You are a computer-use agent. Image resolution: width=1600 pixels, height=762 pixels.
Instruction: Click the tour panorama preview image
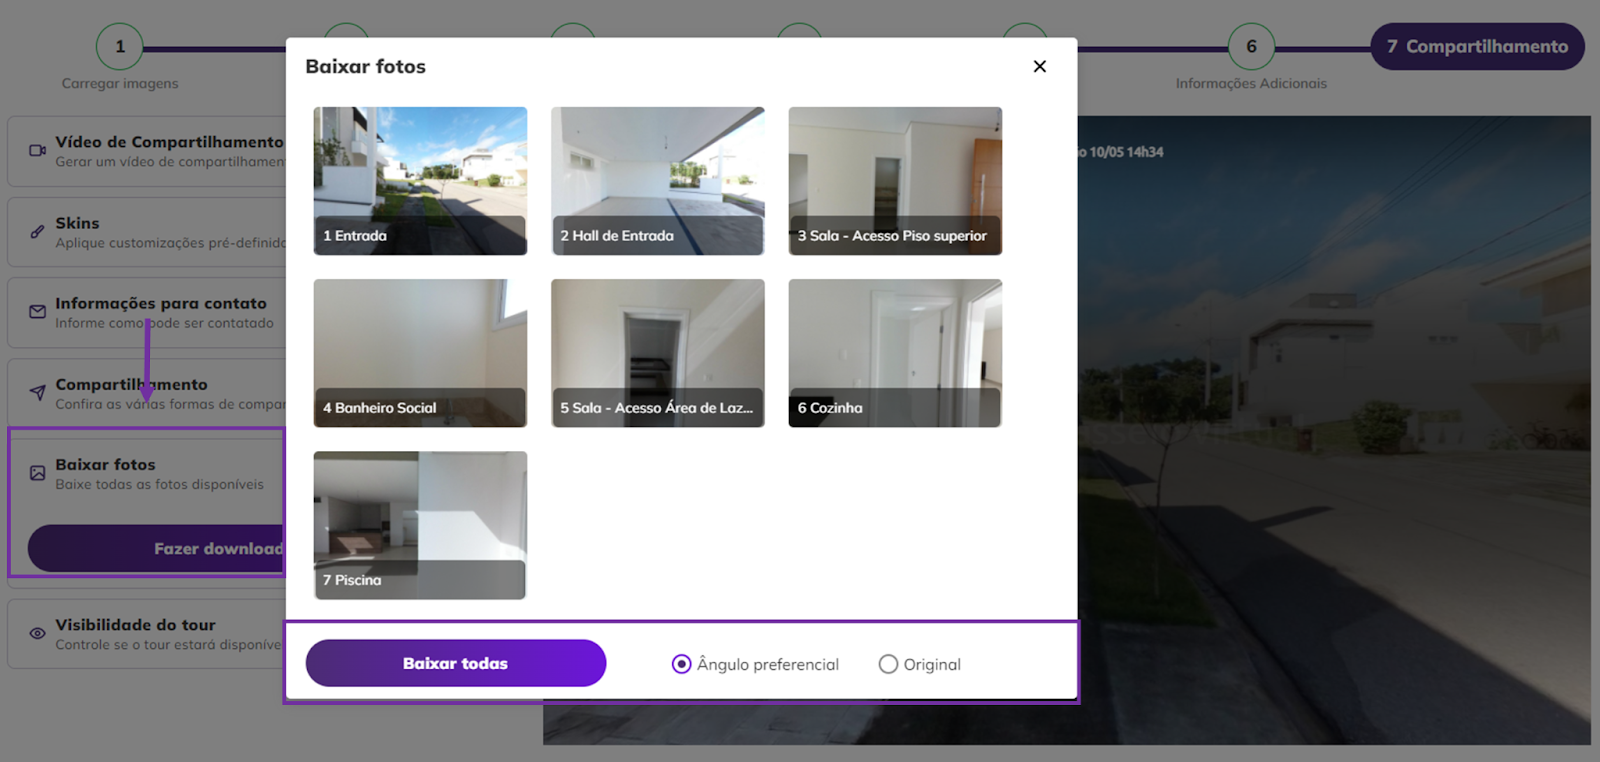pyautogui.click(x=1334, y=430)
